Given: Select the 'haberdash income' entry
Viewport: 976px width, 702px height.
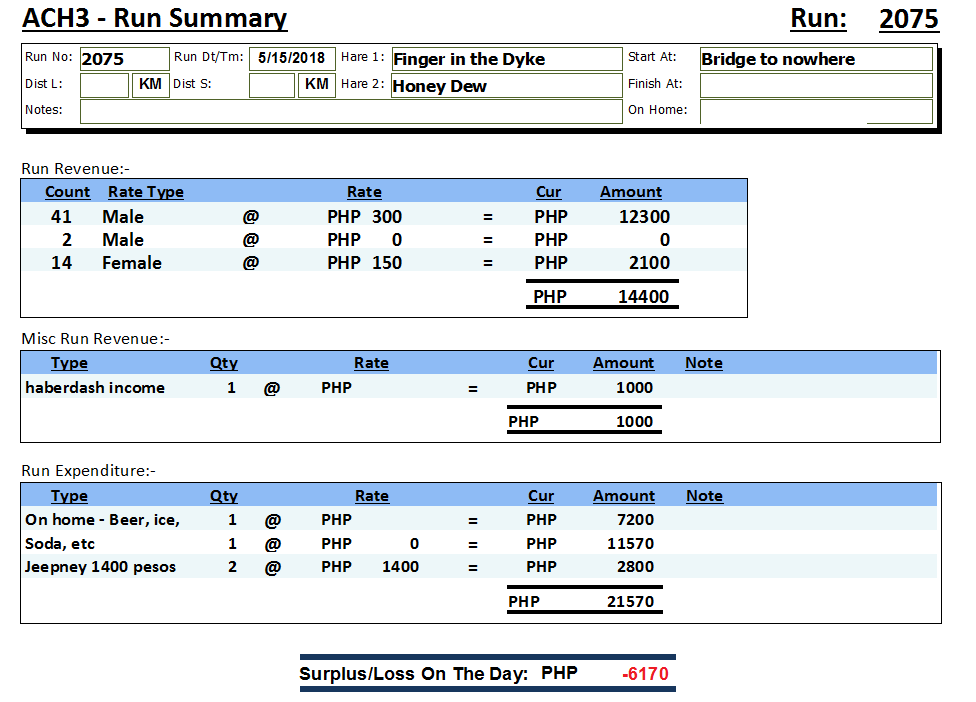Looking at the screenshot, I should tap(95, 388).
